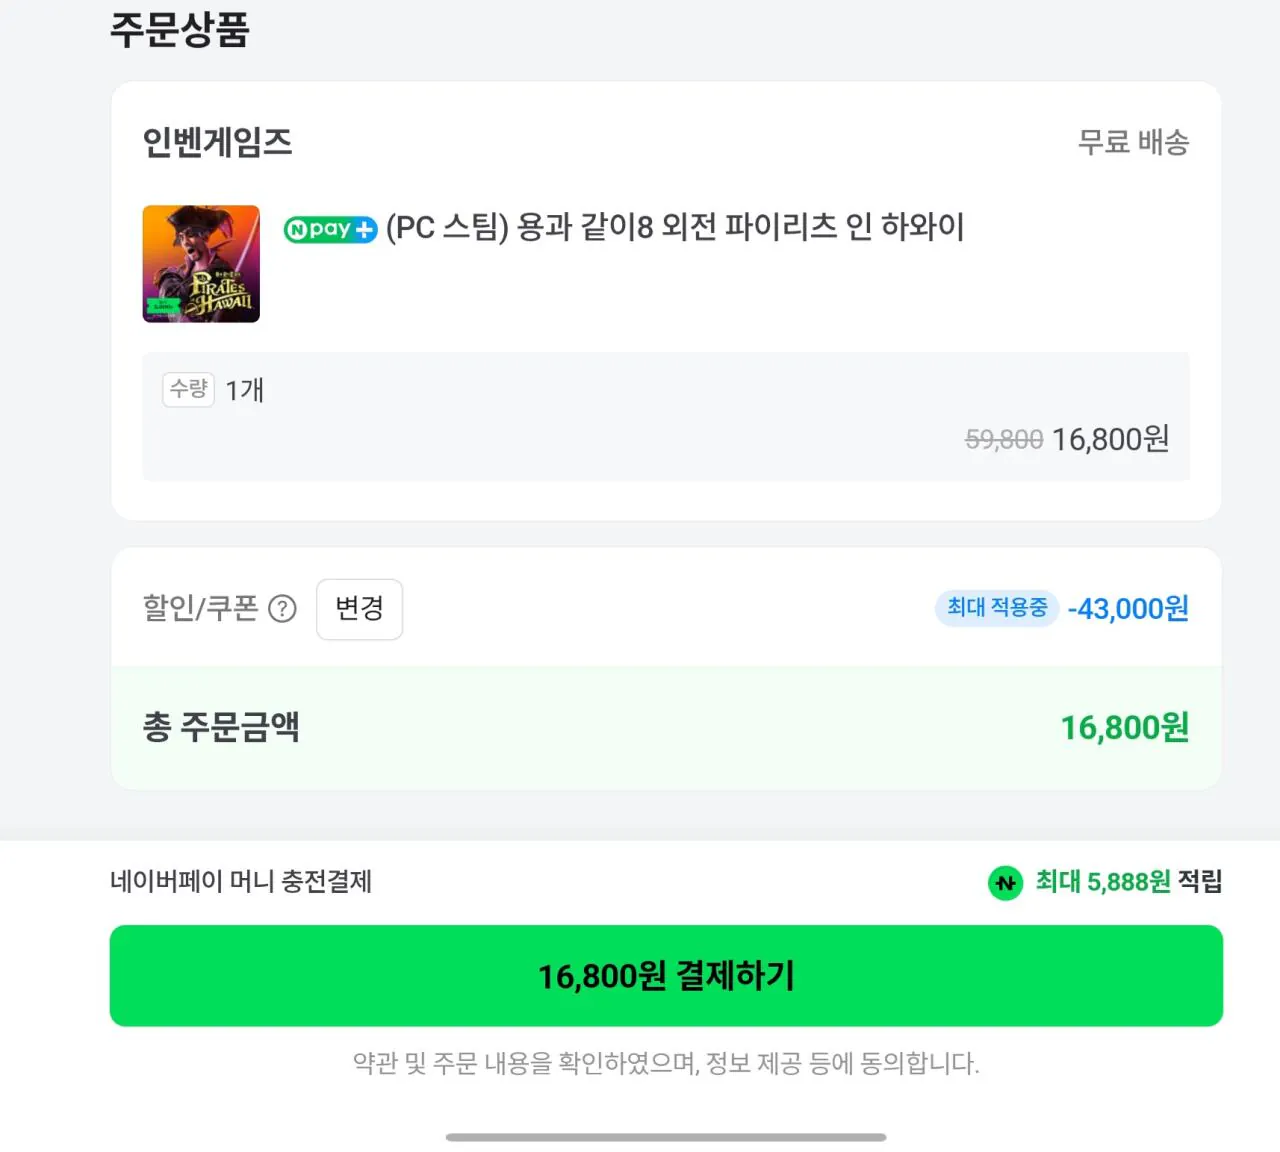
Task: Open the 용과 같이8 외전 product title
Action: coord(673,228)
